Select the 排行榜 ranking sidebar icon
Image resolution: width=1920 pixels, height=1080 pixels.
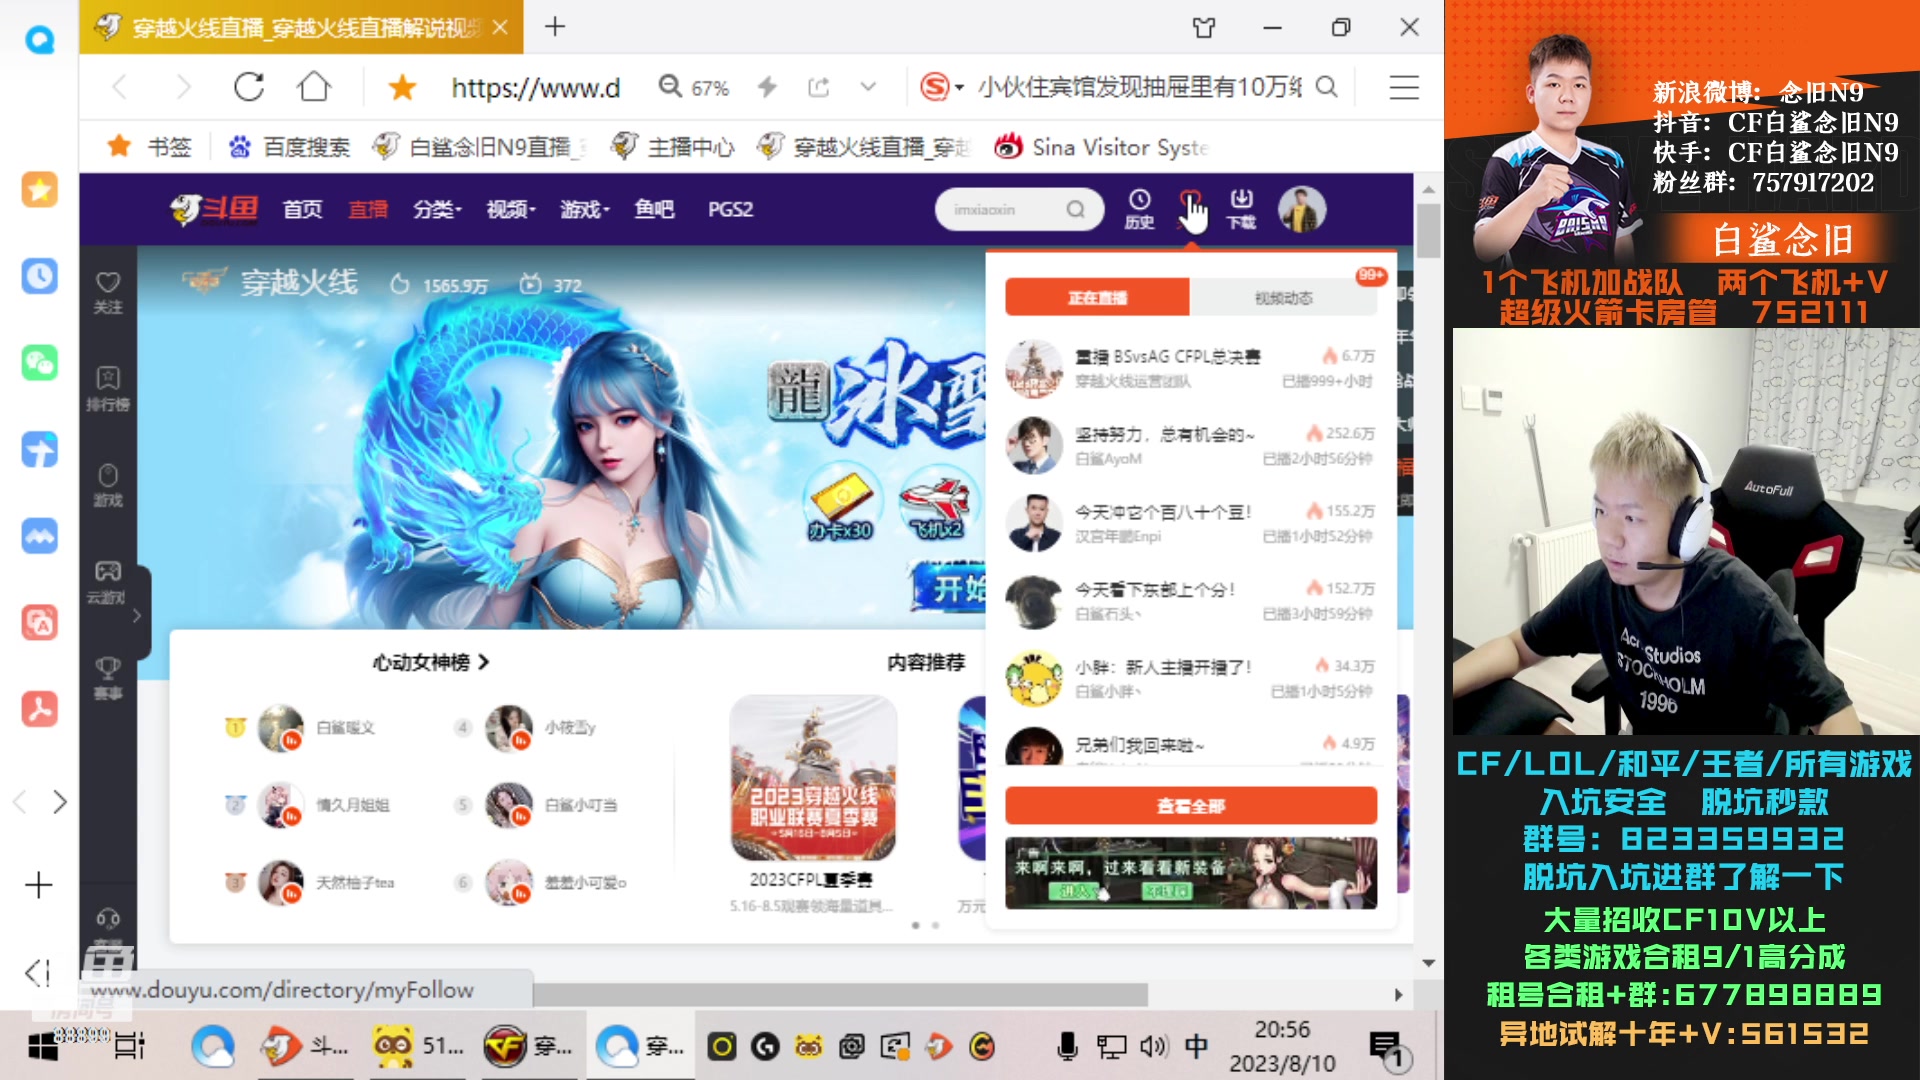pyautogui.click(x=108, y=390)
